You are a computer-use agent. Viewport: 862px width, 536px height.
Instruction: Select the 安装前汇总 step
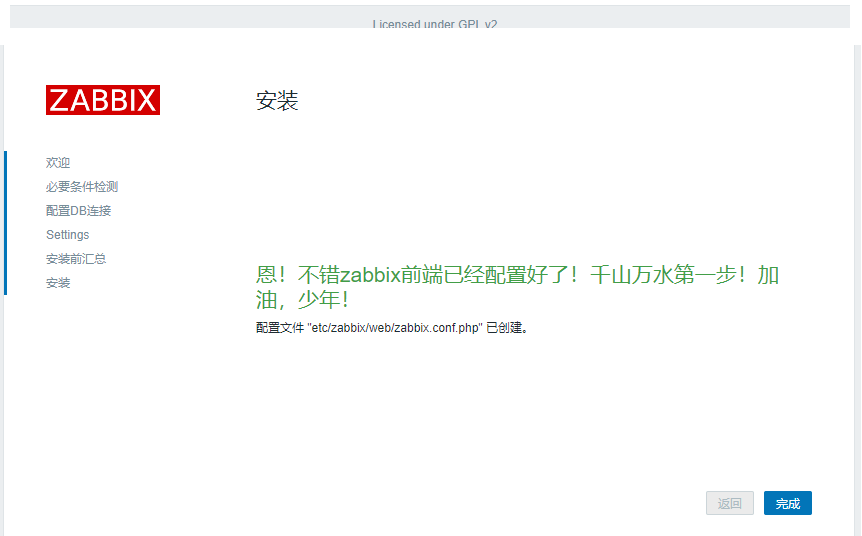pos(76,259)
